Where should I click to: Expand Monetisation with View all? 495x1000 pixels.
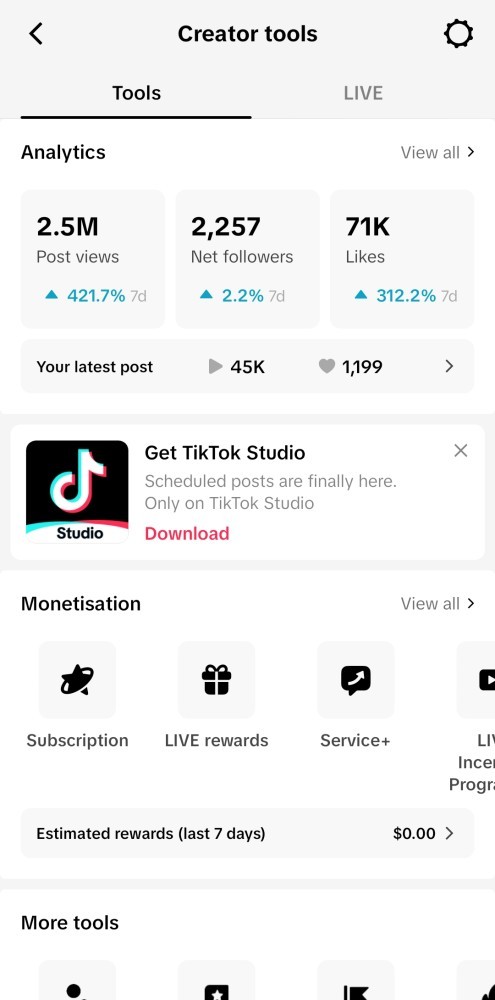[438, 603]
